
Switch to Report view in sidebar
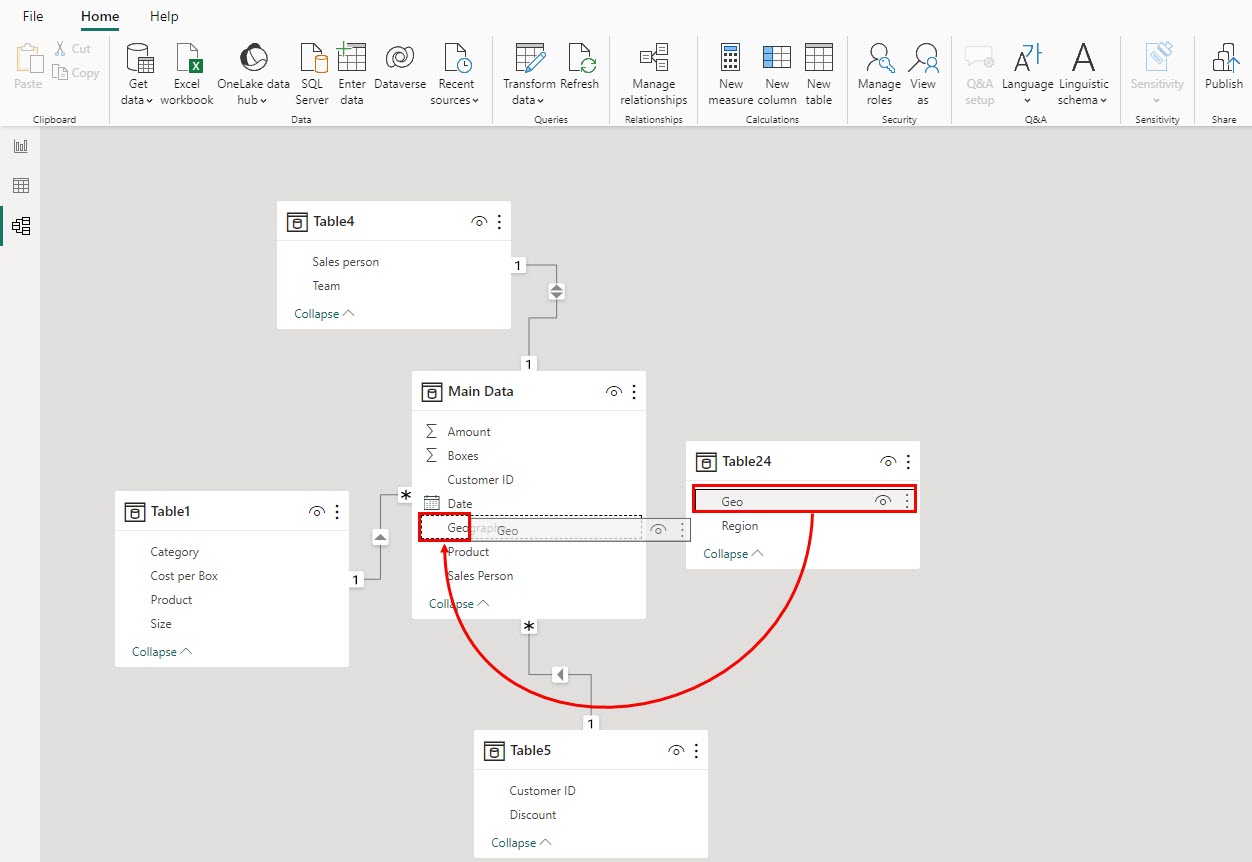click(21, 146)
